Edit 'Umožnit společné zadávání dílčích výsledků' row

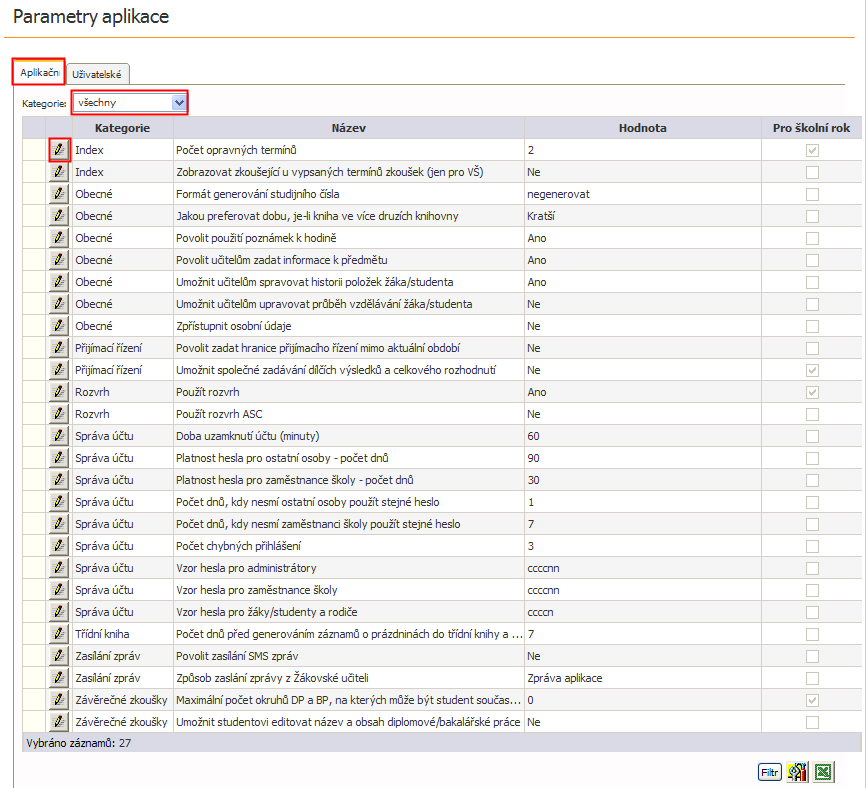click(x=59, y=370)
